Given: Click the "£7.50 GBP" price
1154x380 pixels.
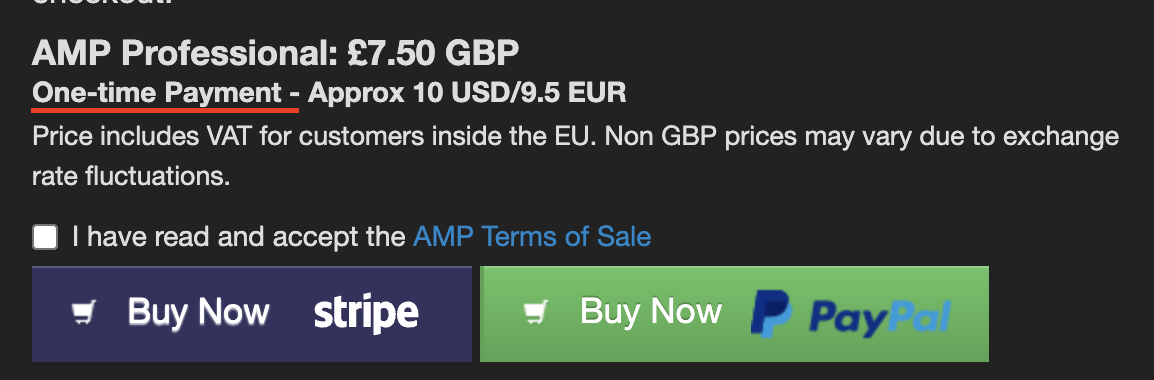Looking at the screenshot, I should 433,52.
